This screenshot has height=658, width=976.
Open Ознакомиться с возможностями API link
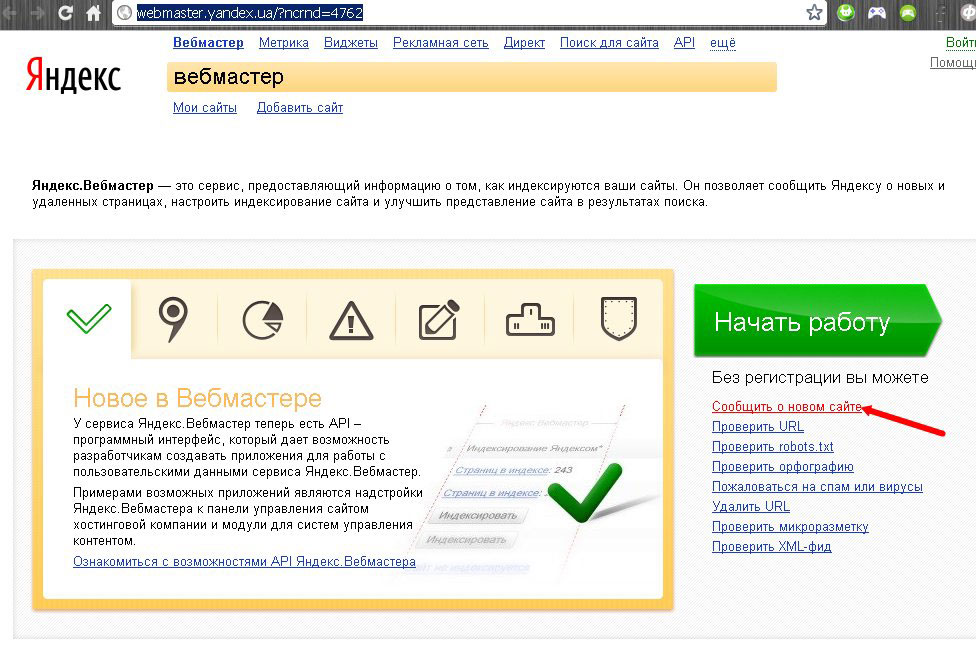click(x=244, y=561)
